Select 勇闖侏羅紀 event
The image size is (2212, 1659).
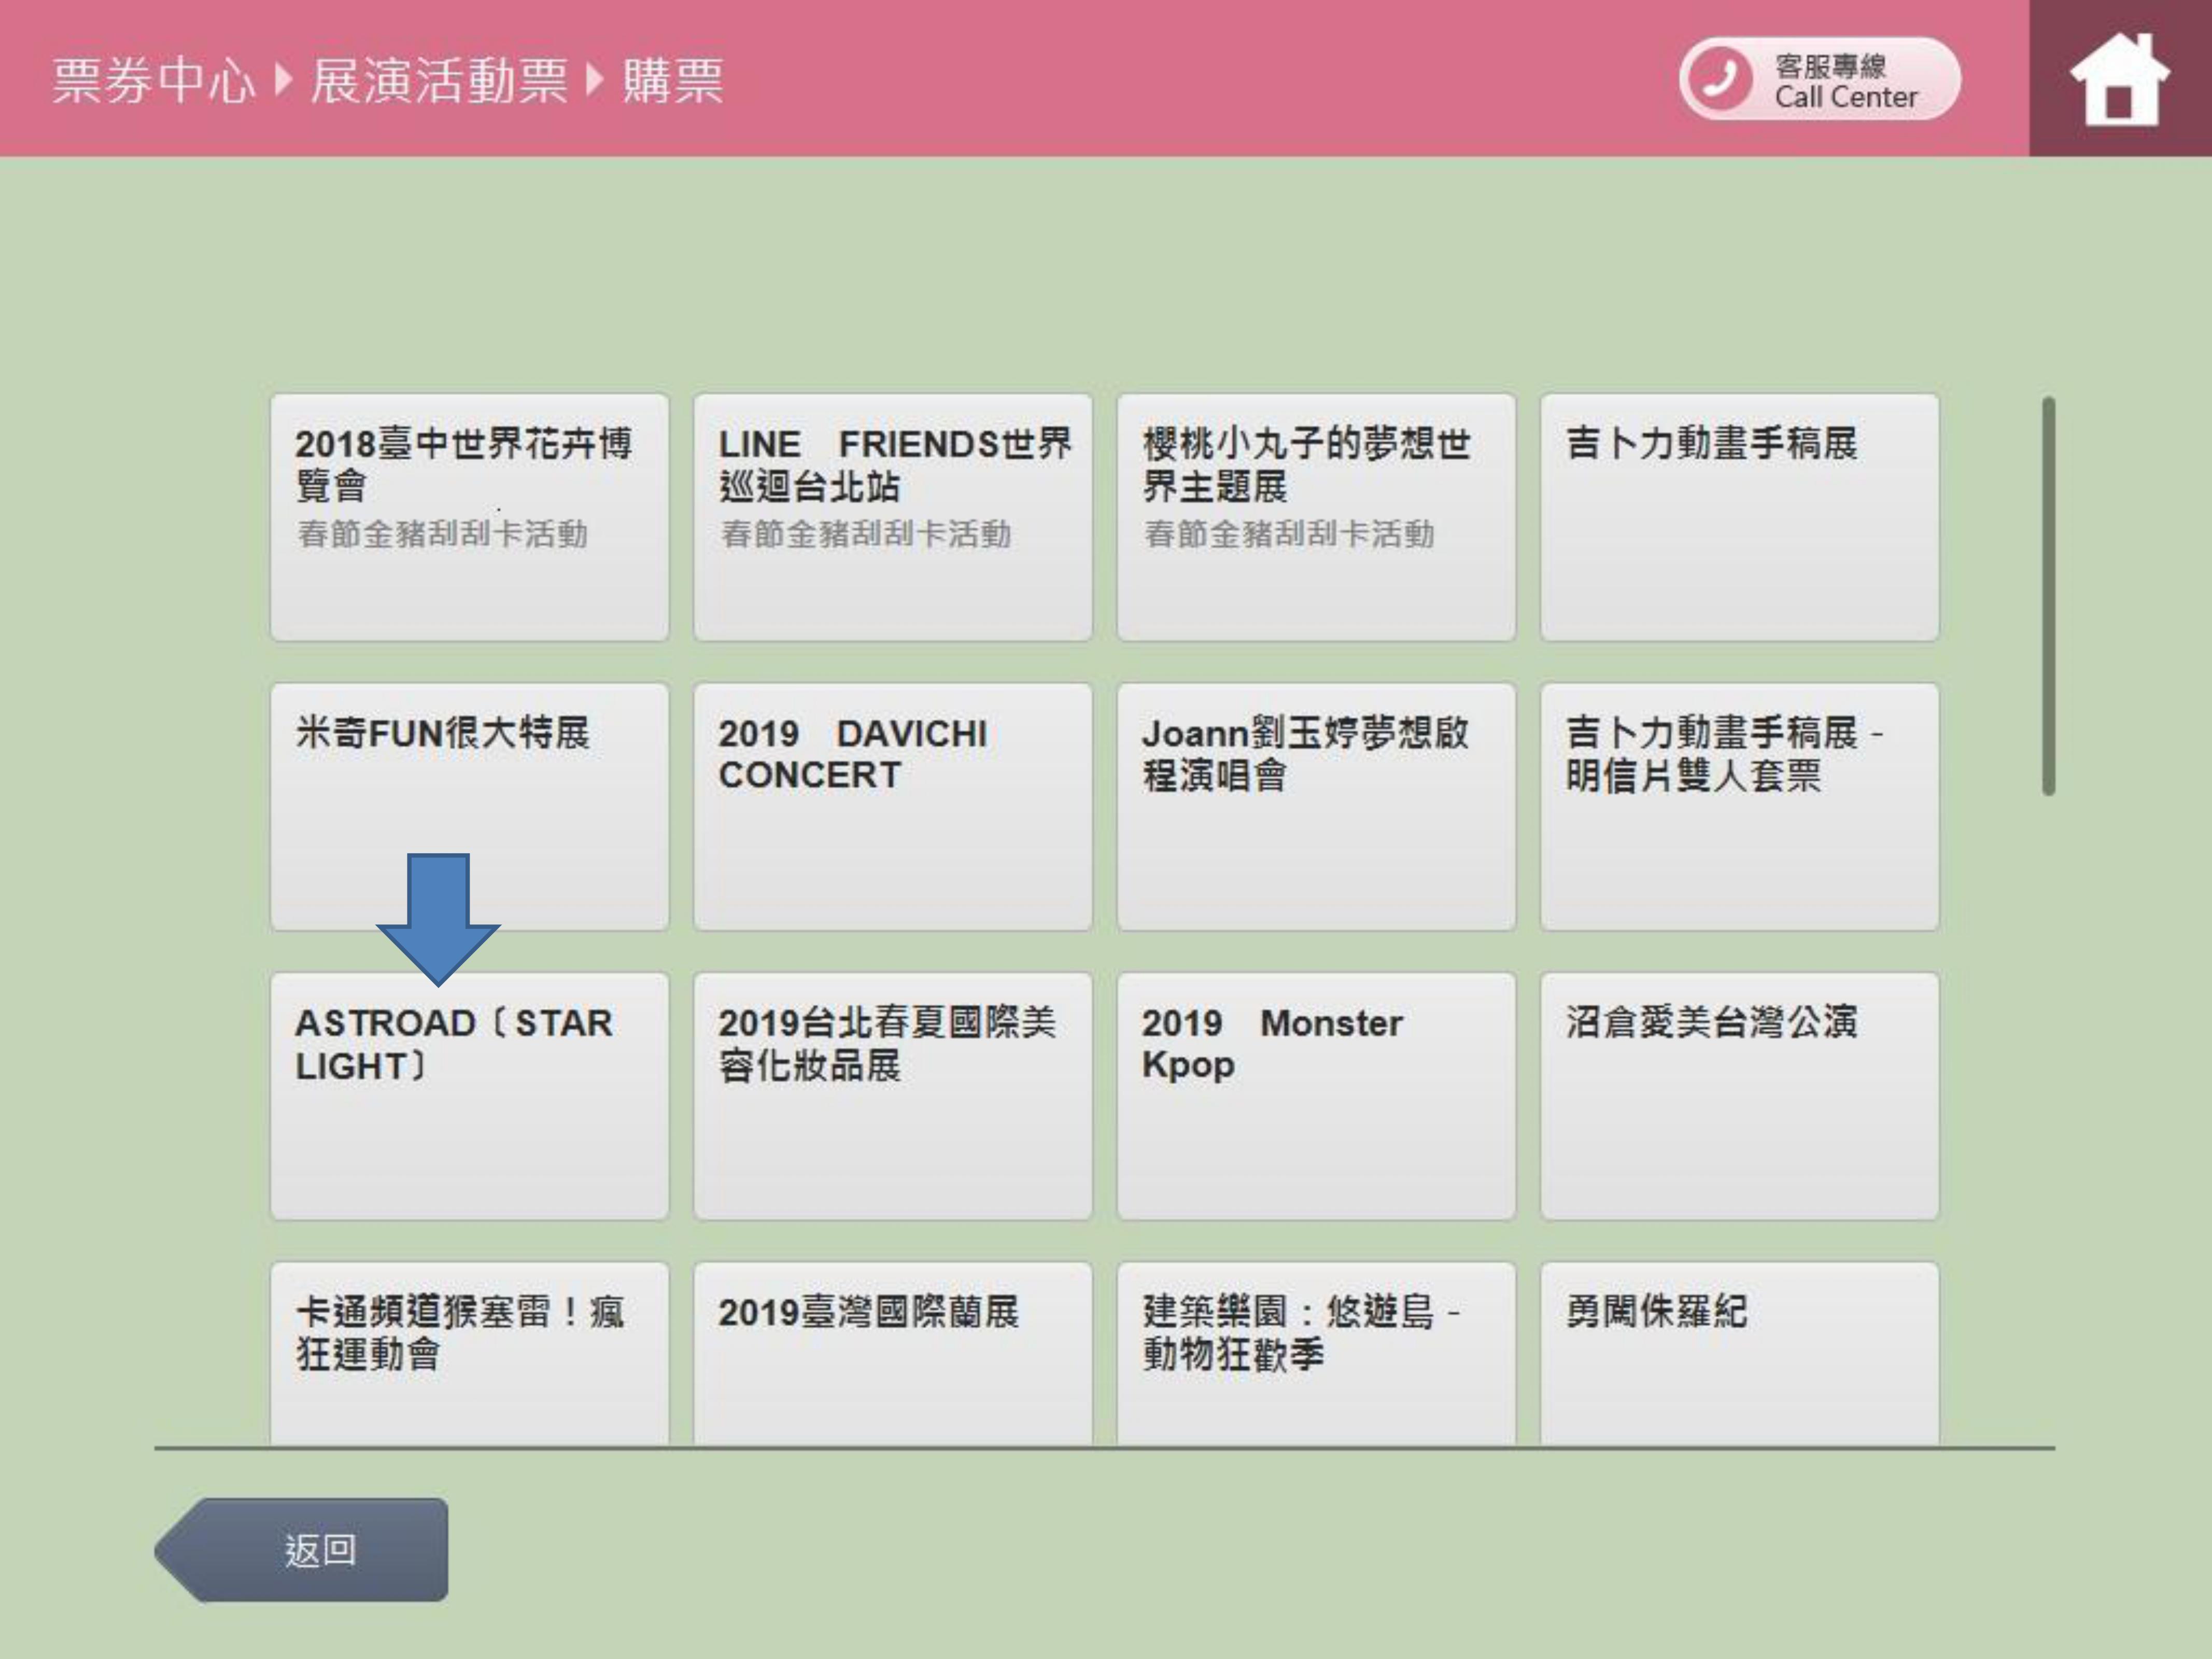point(1740,1353)
